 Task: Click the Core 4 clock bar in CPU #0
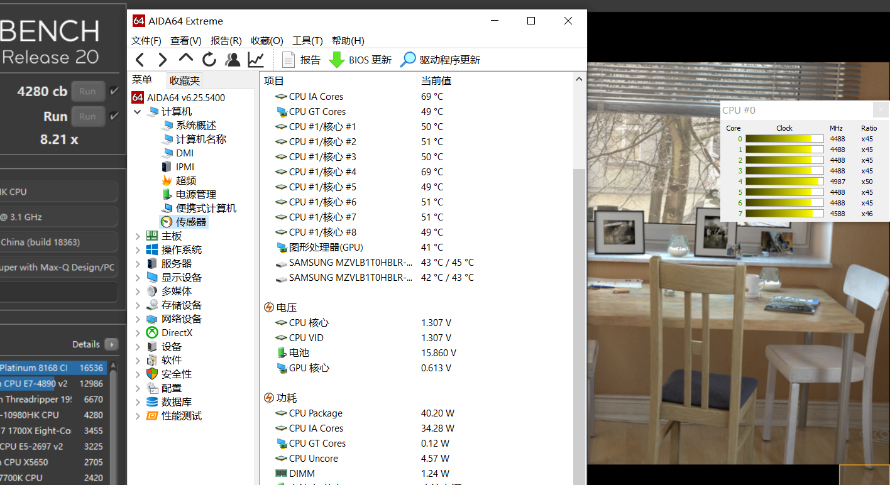(784, 182)
